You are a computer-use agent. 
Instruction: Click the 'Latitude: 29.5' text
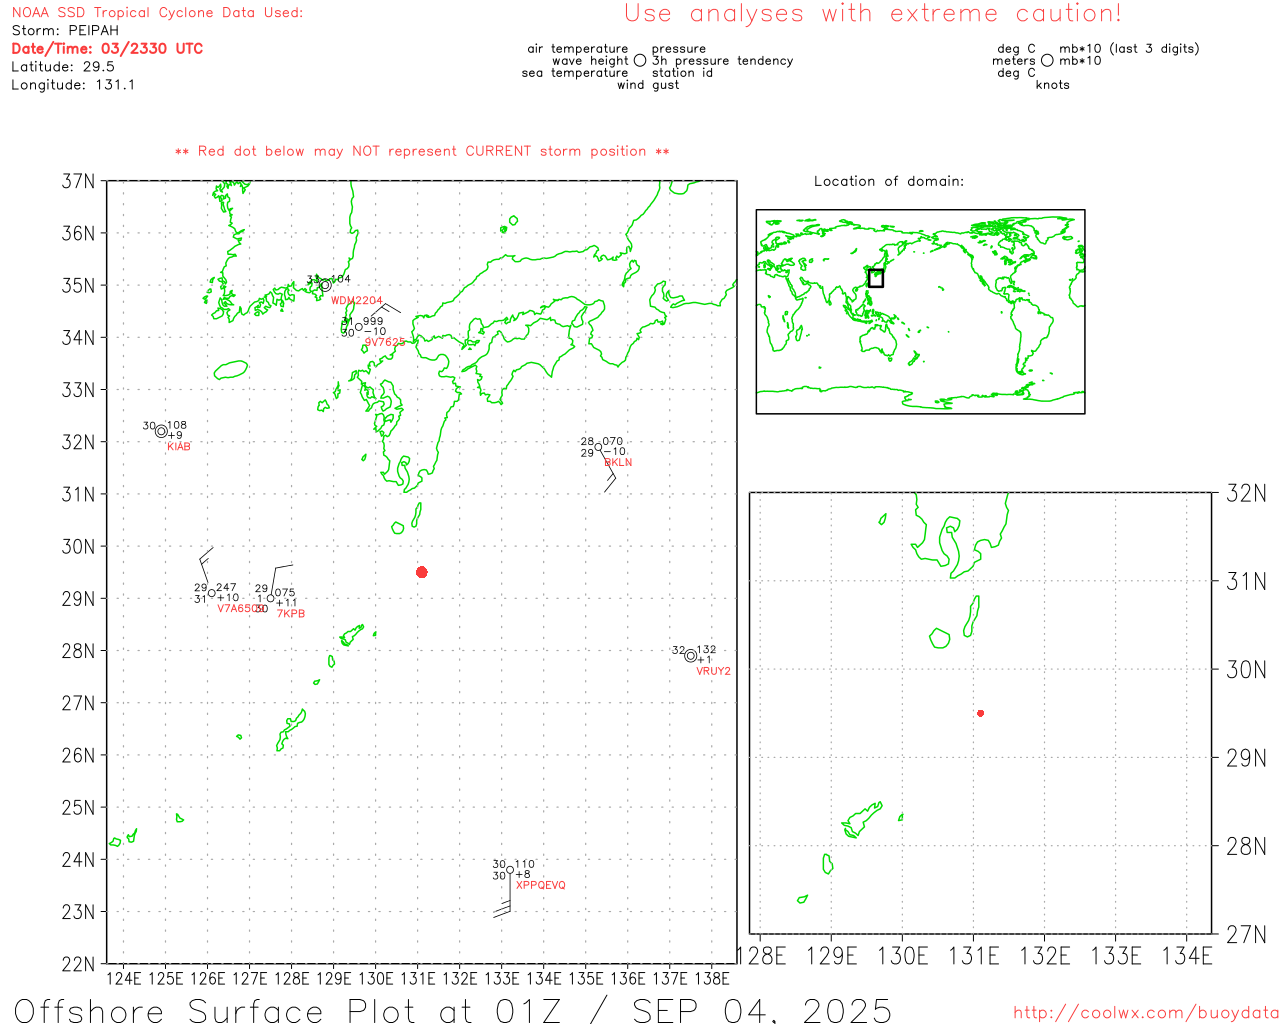pos(63,67)
